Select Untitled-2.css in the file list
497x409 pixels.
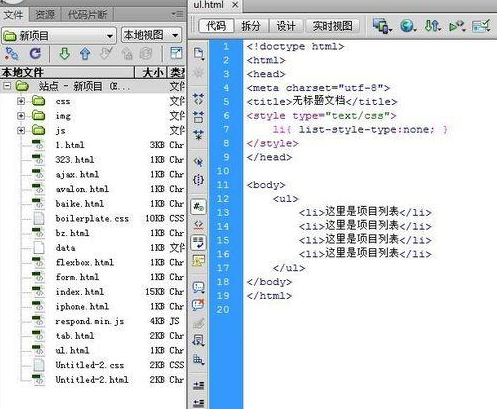coord(90,365)
